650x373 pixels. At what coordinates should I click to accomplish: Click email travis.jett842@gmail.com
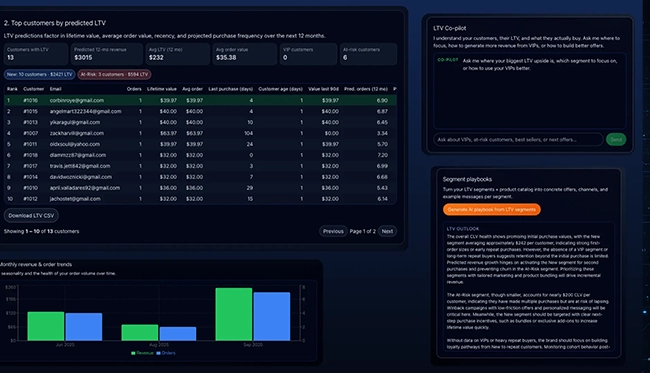(80, 166)
